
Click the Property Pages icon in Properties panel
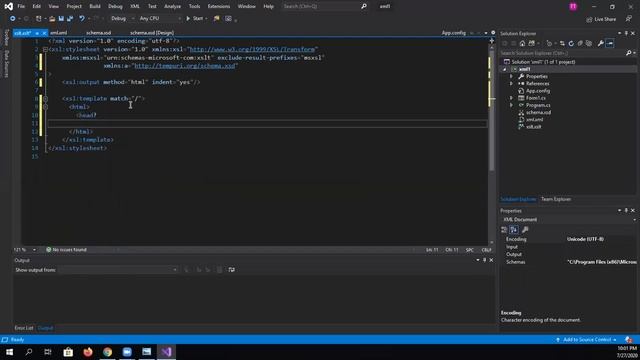525,230
